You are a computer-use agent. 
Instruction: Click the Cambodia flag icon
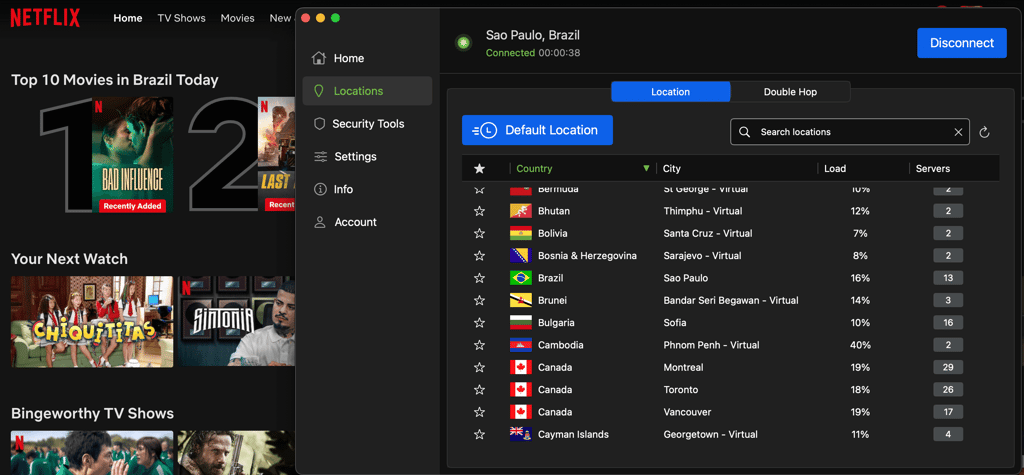(520, 345)
